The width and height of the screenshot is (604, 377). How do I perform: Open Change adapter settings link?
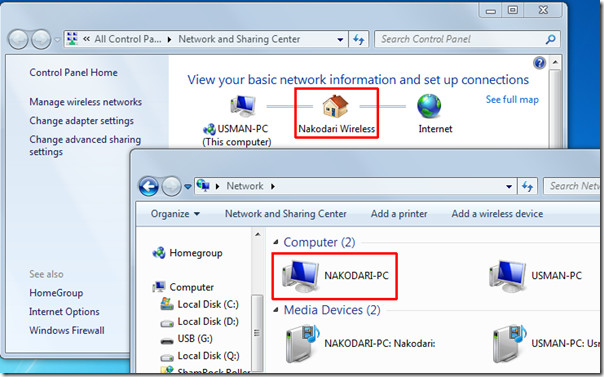click(x=82, y=121)
